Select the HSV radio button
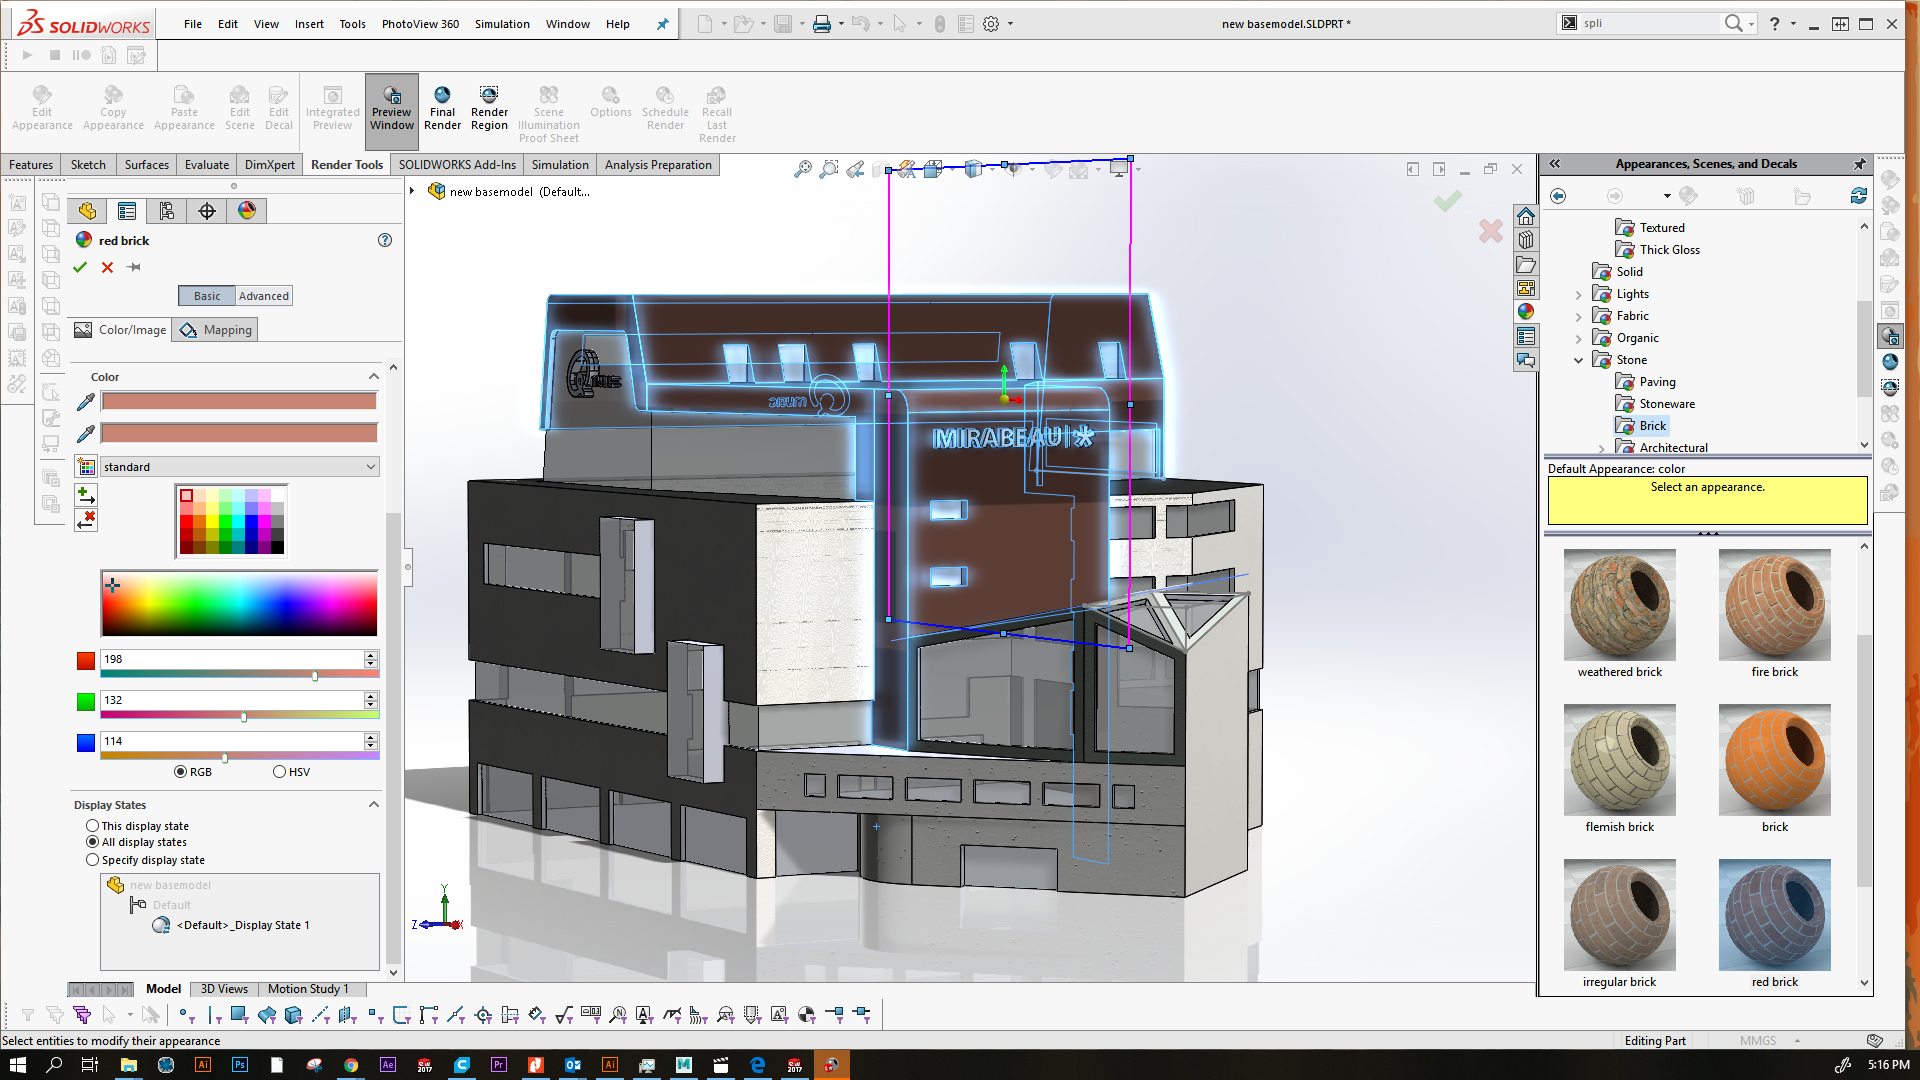The image size is (1920, 1080). point(280,772)
